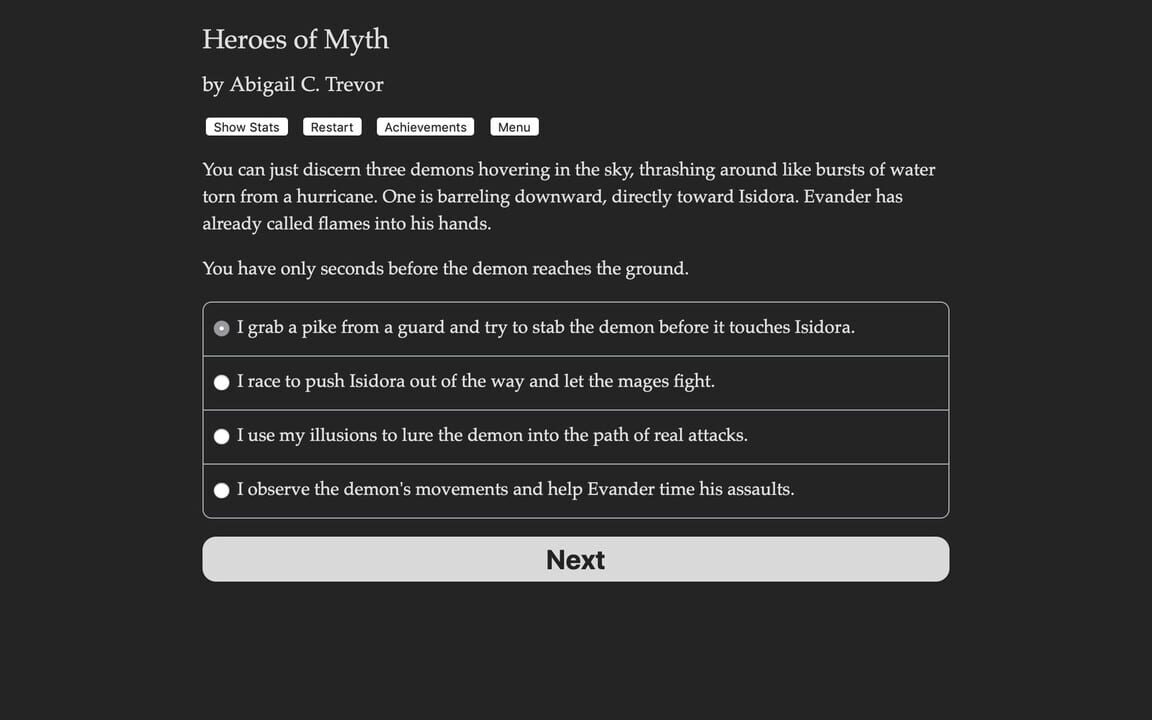
Task: Click the circle next to the Evander timing option
Action: tap(221, 490)
